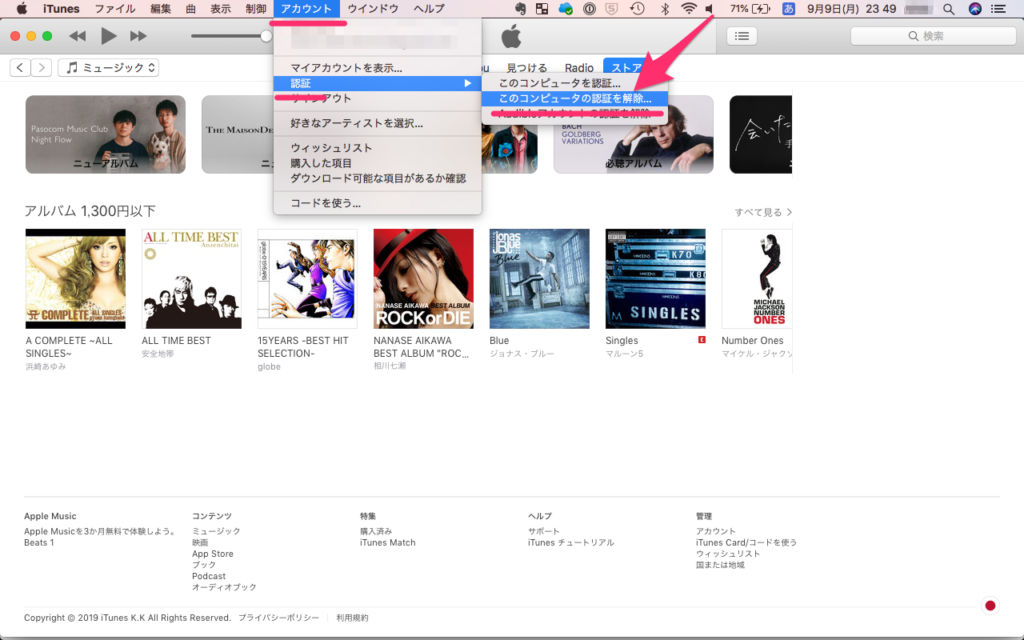The width and height of the screenshot is (1024, 640).
Task: Click the Bluetooth icon in menu bar
Action: (664, 9)
